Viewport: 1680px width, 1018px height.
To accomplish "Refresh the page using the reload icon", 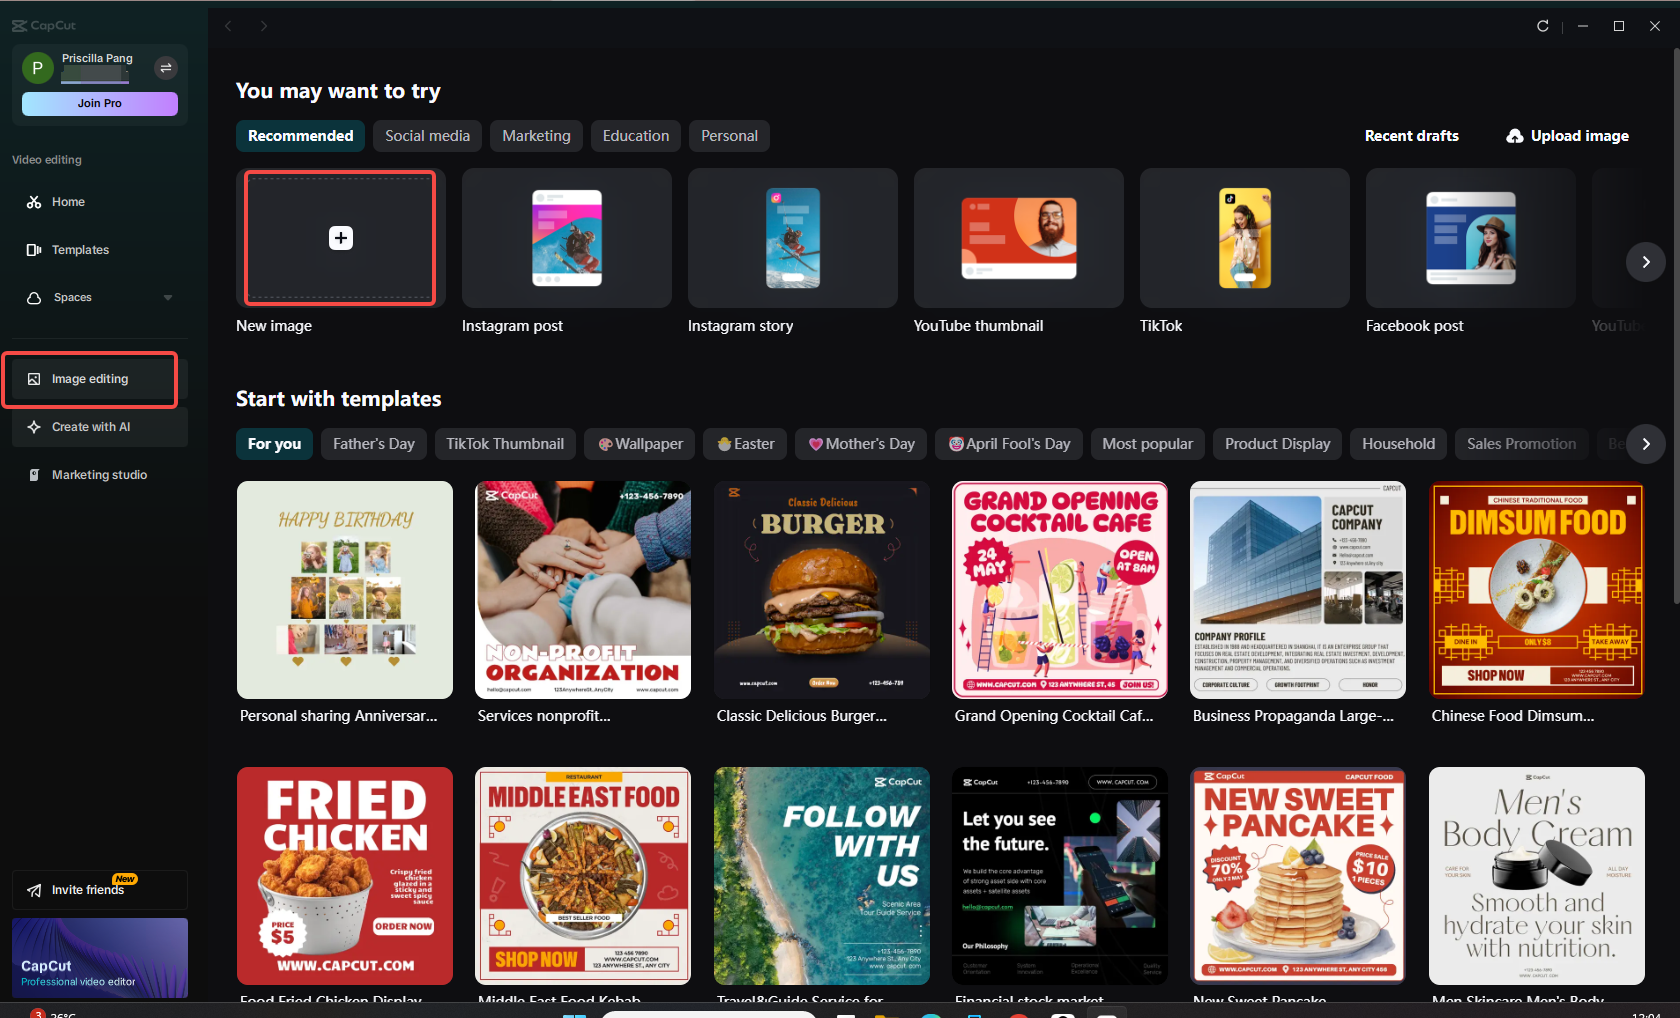I will point(1543,26).
